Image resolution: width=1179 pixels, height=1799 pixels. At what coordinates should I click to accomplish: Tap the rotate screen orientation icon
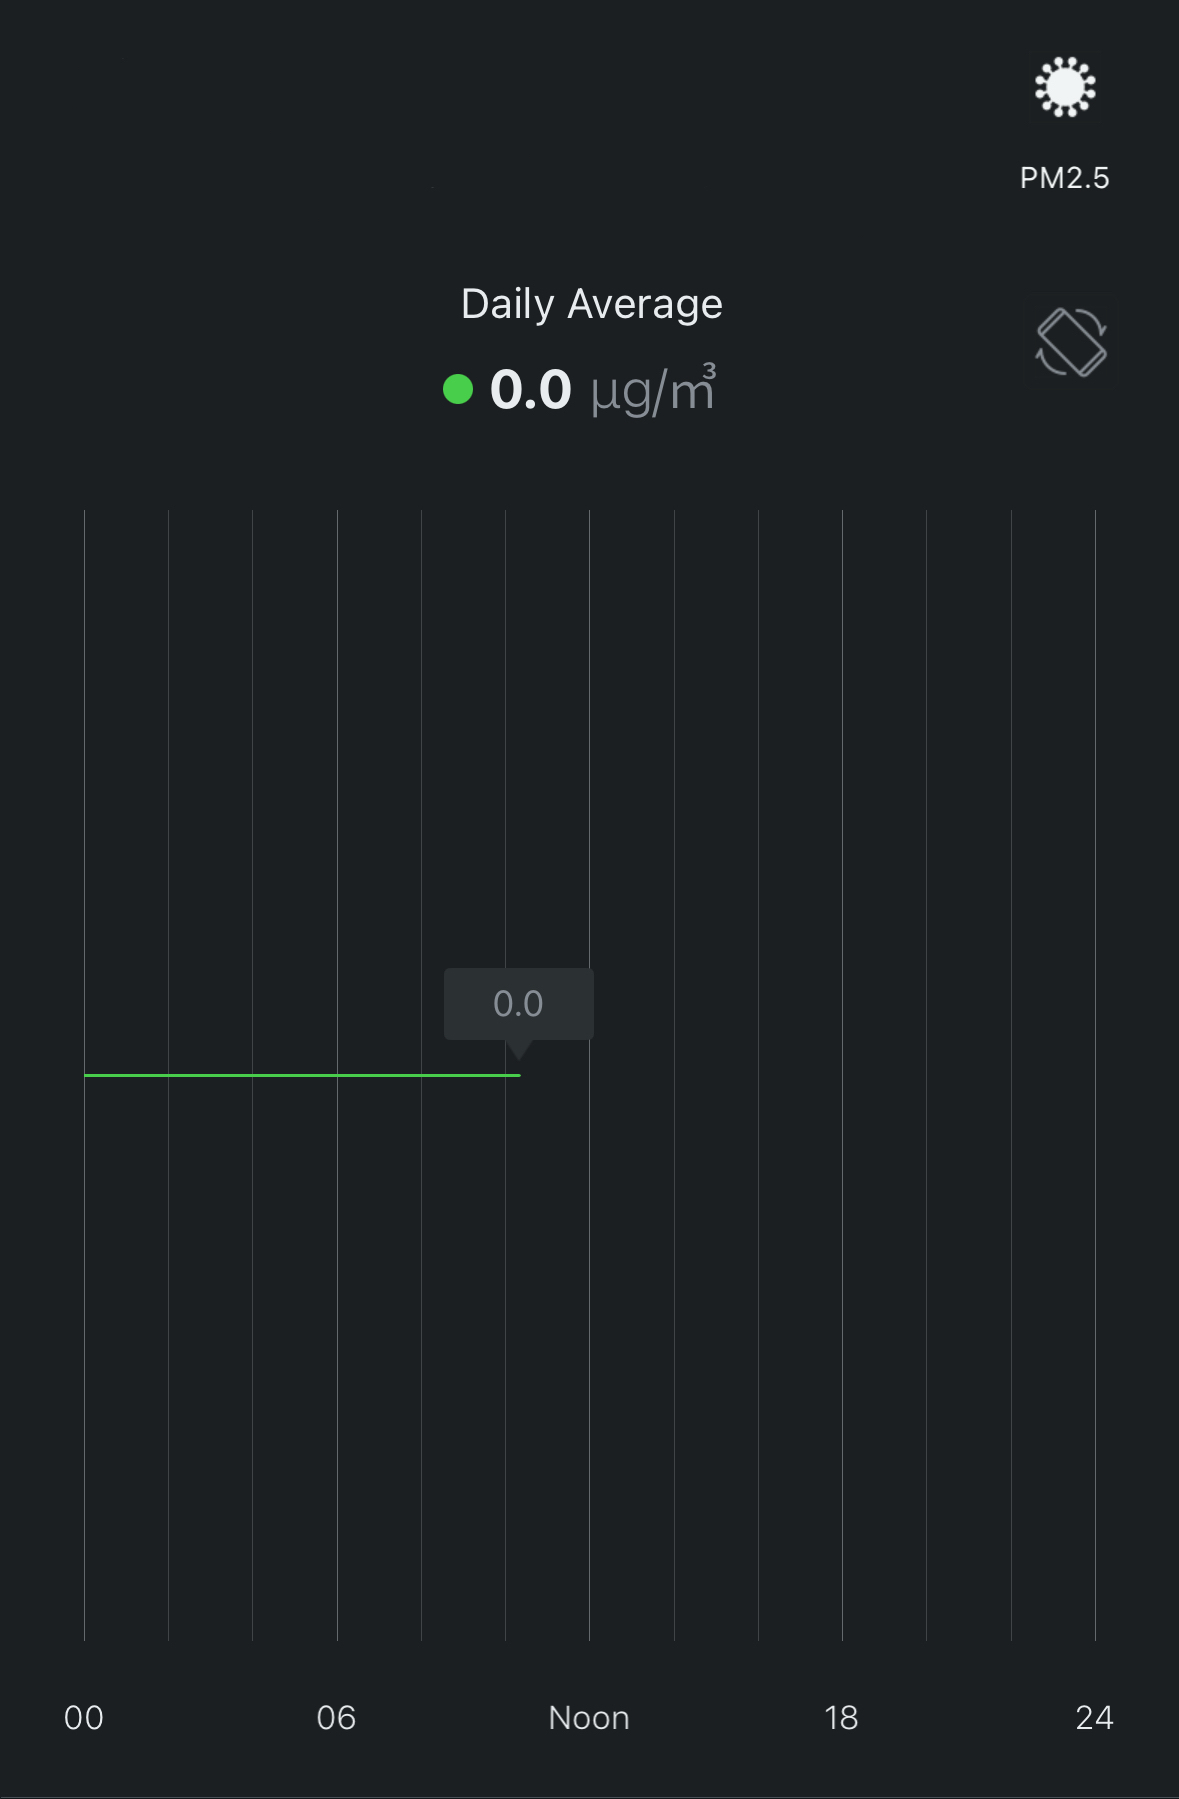tap(1070, 343)
